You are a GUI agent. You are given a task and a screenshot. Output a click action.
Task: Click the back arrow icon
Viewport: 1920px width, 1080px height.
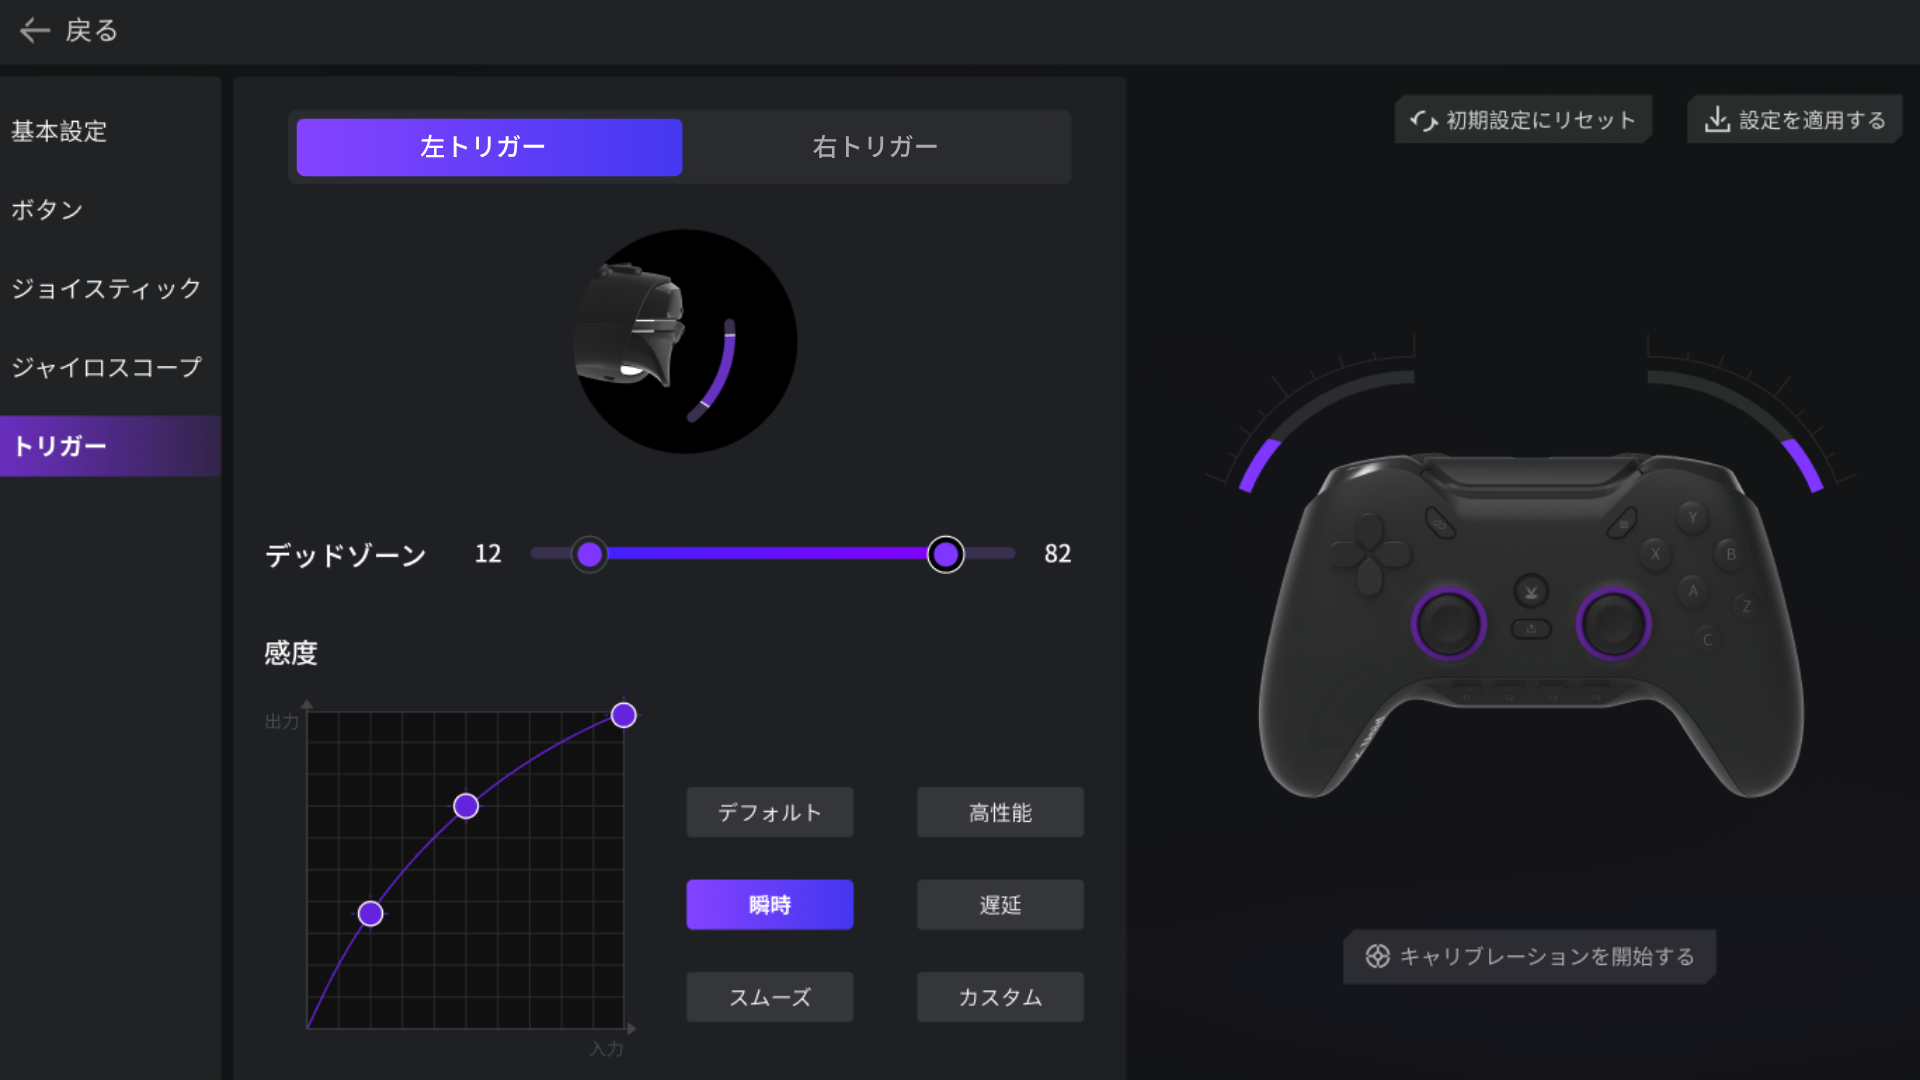35,31
